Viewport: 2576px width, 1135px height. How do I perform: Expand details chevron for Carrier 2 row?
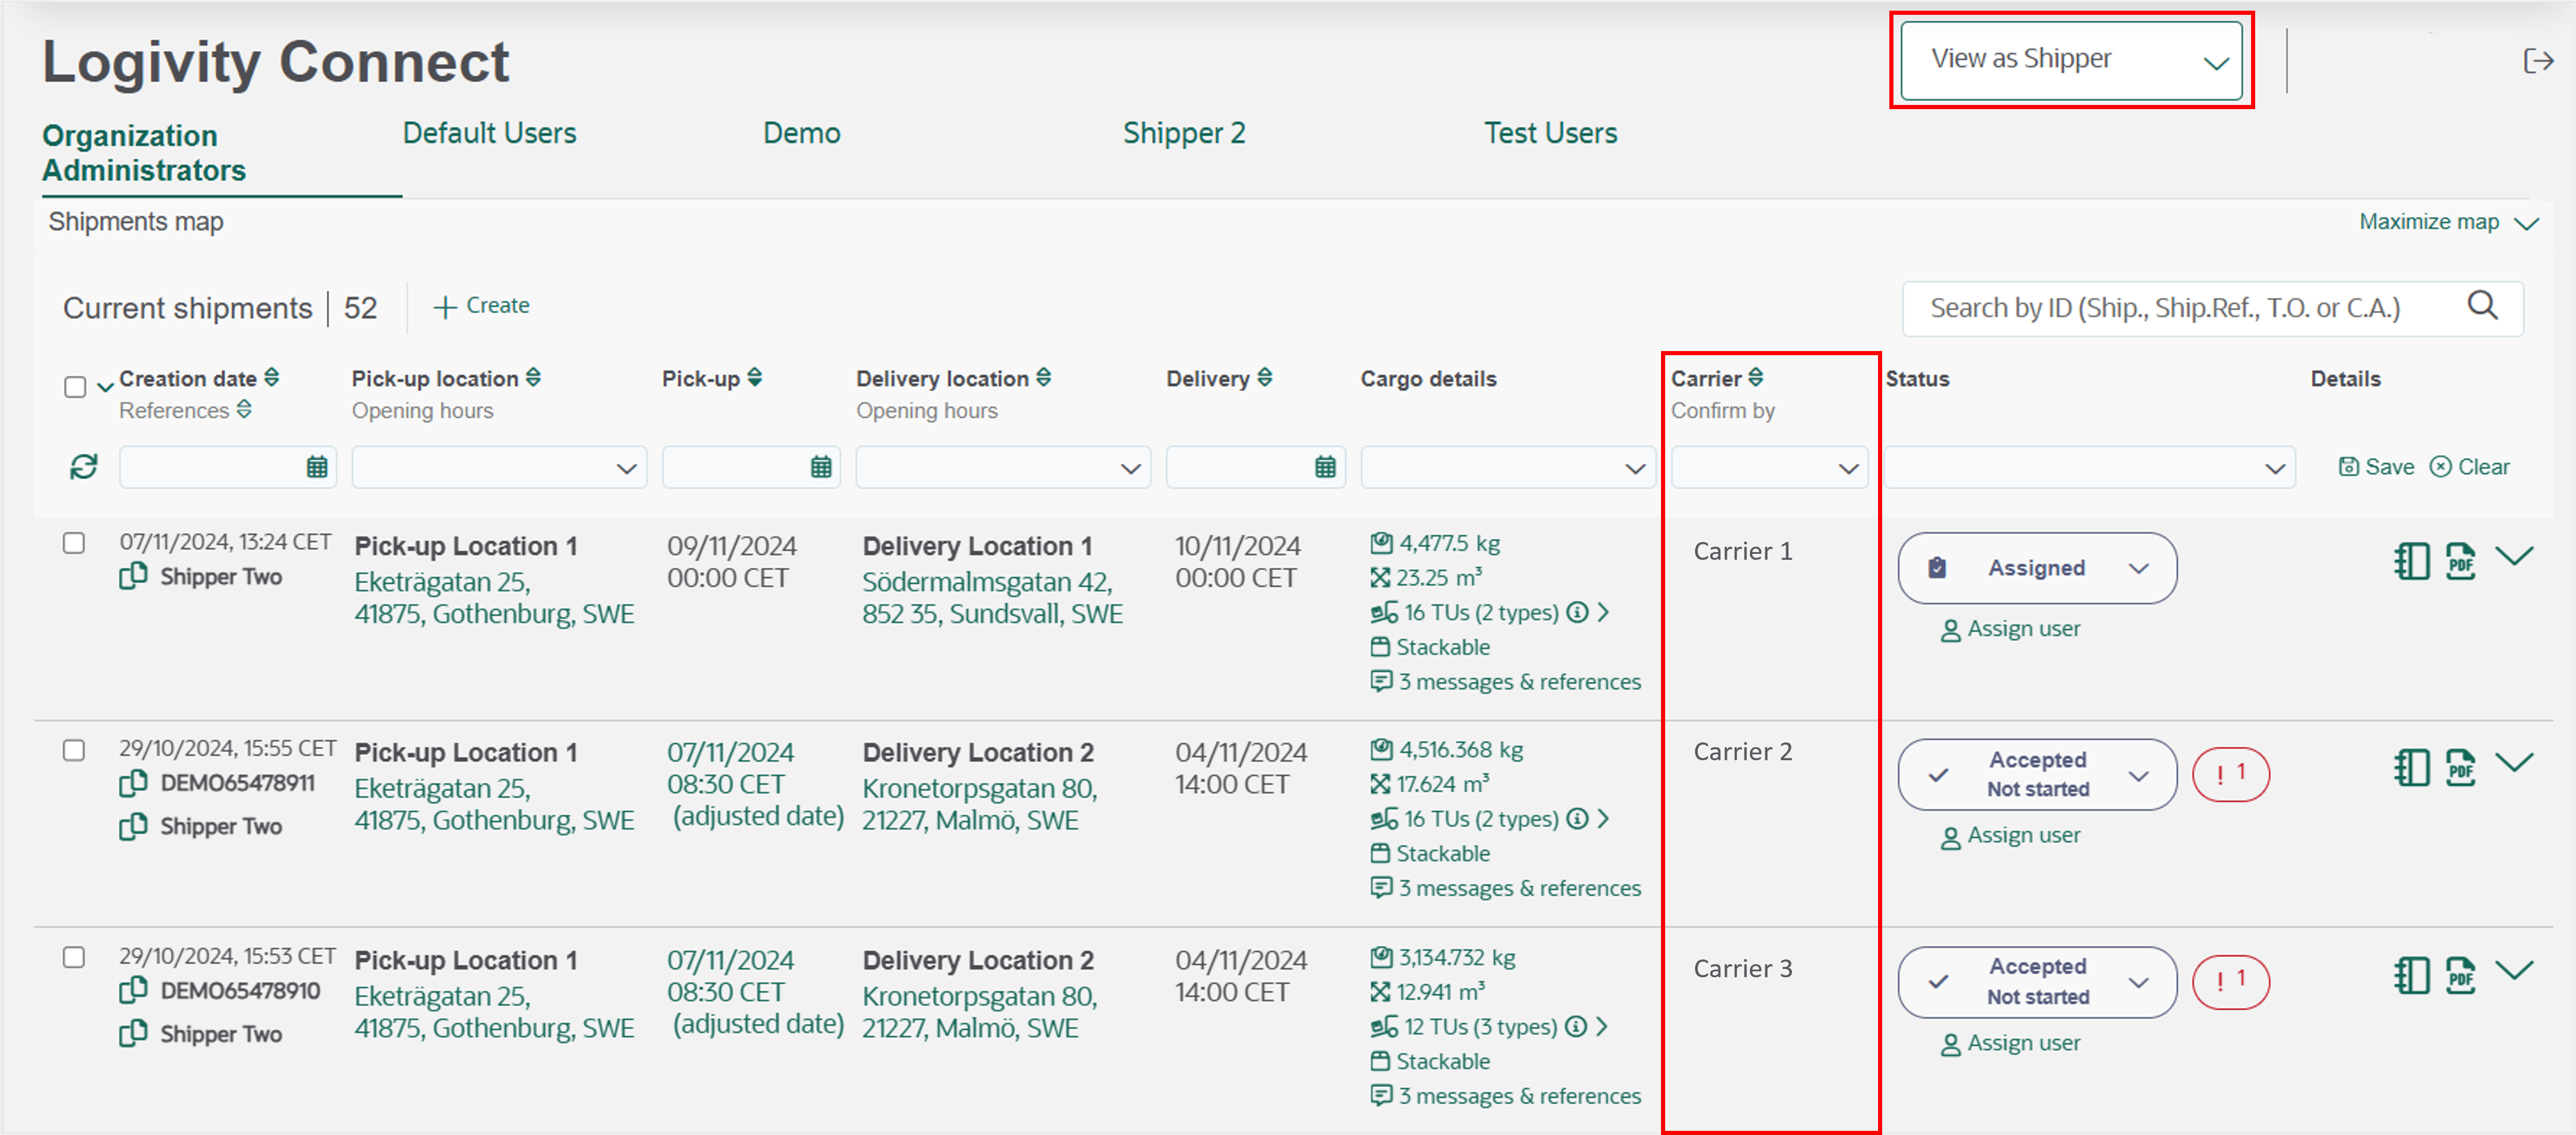2514,763
